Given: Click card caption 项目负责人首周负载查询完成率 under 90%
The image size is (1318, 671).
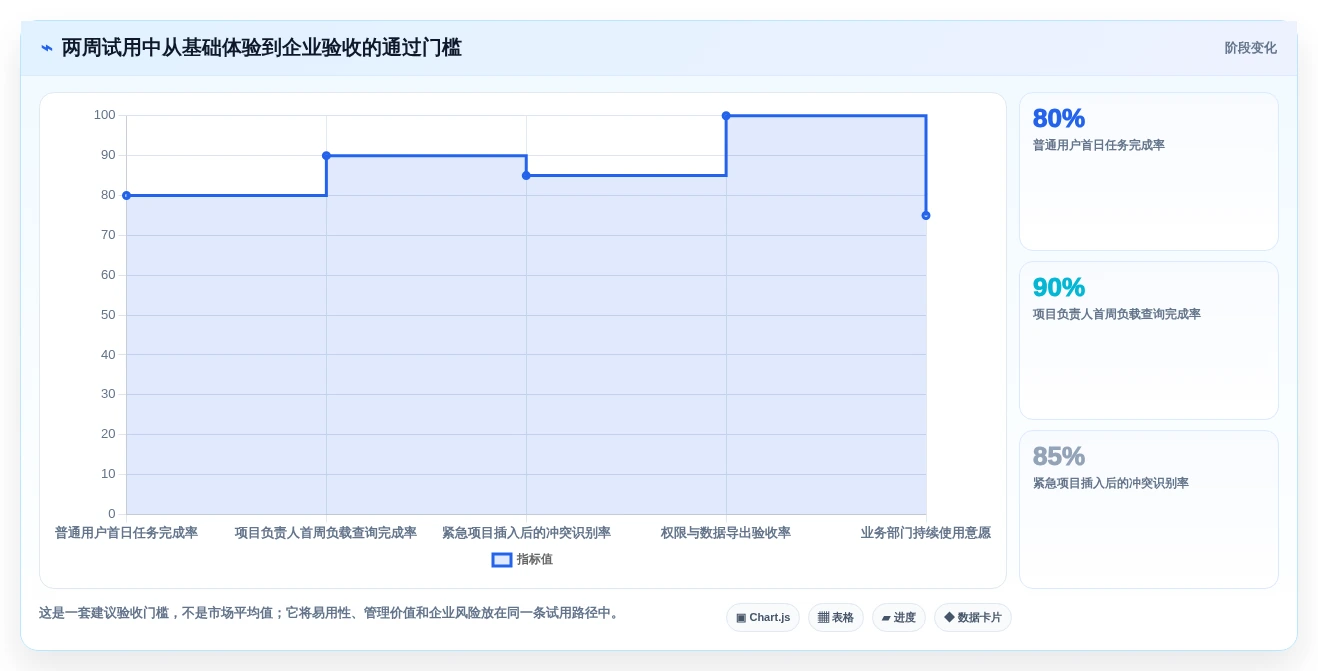Looking at the screenshot, I should (1117, 314).
